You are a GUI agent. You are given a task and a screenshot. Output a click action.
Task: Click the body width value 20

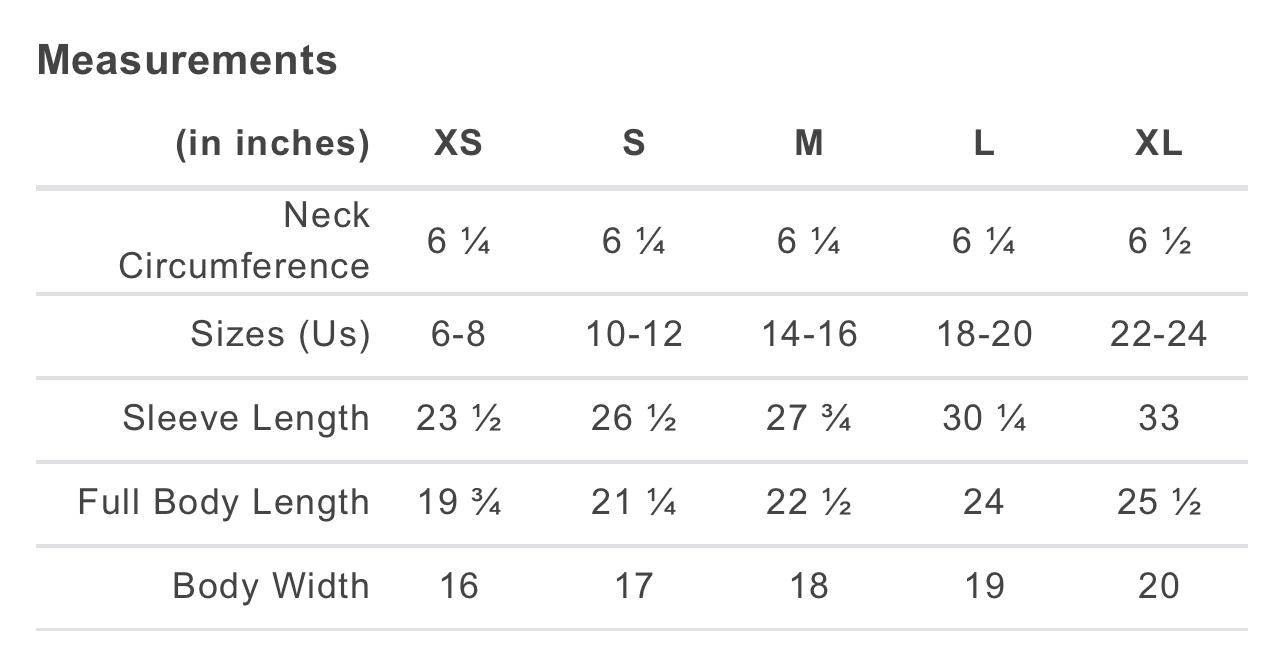(1159, 586)
